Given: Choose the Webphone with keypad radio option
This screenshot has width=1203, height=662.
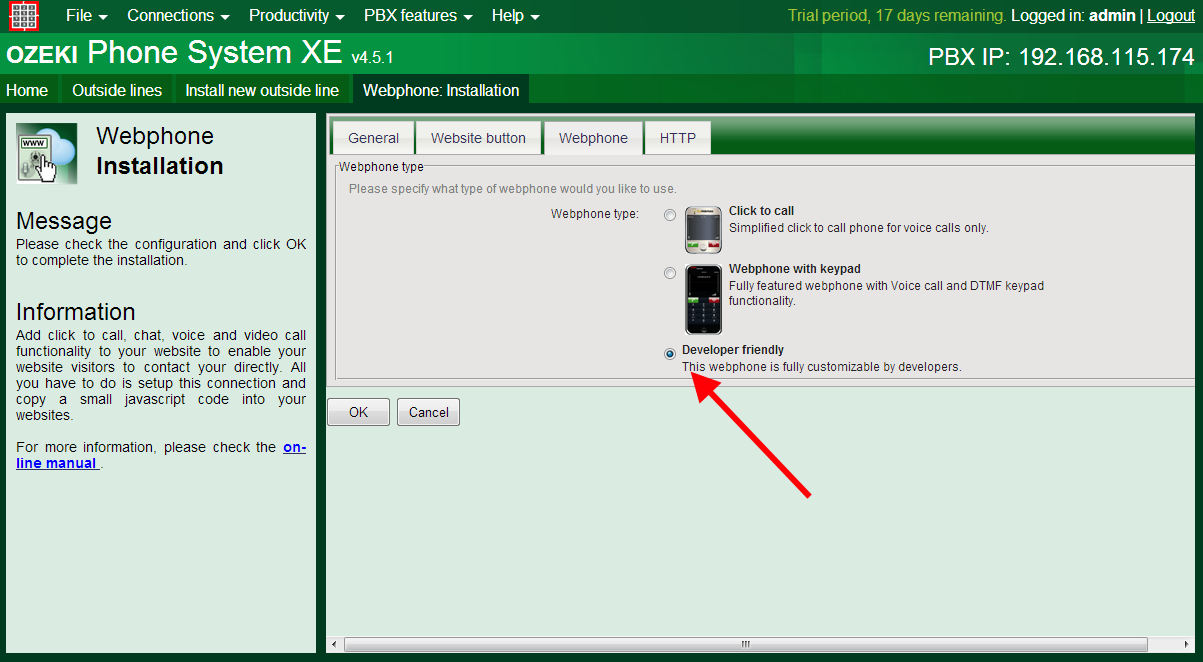Looking at the screenshot, I should (x=670, y=273).
